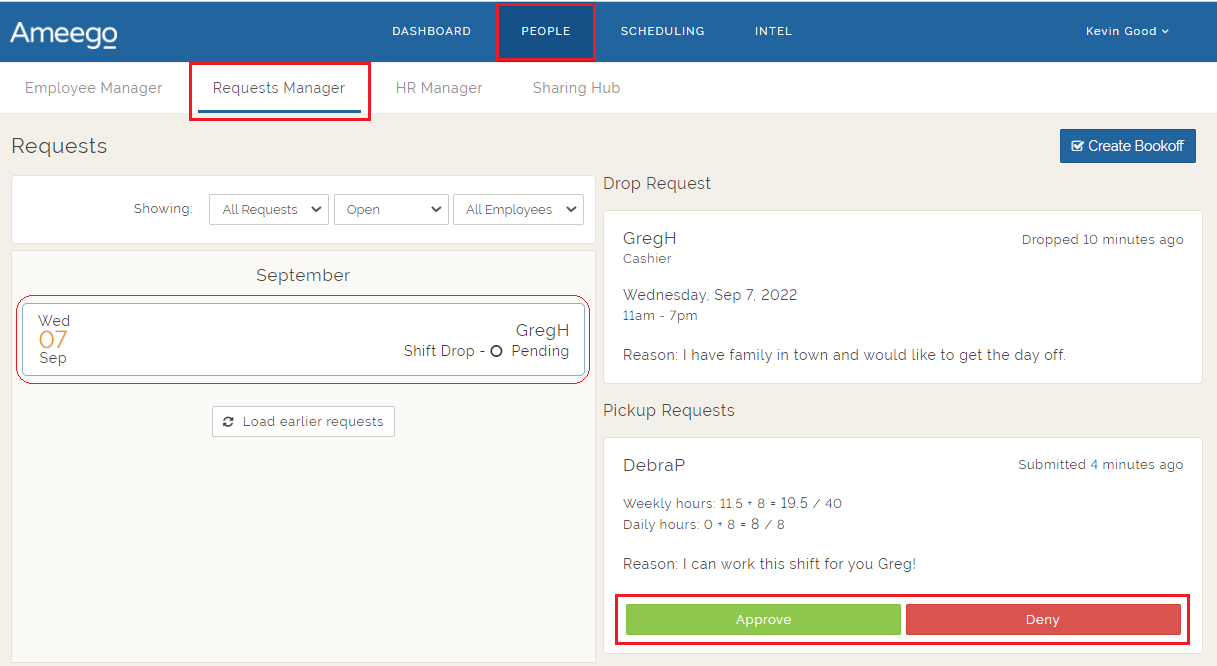Open the Open status filter dropdown
Screen dimensions: 1217x666
coord(391,209)
